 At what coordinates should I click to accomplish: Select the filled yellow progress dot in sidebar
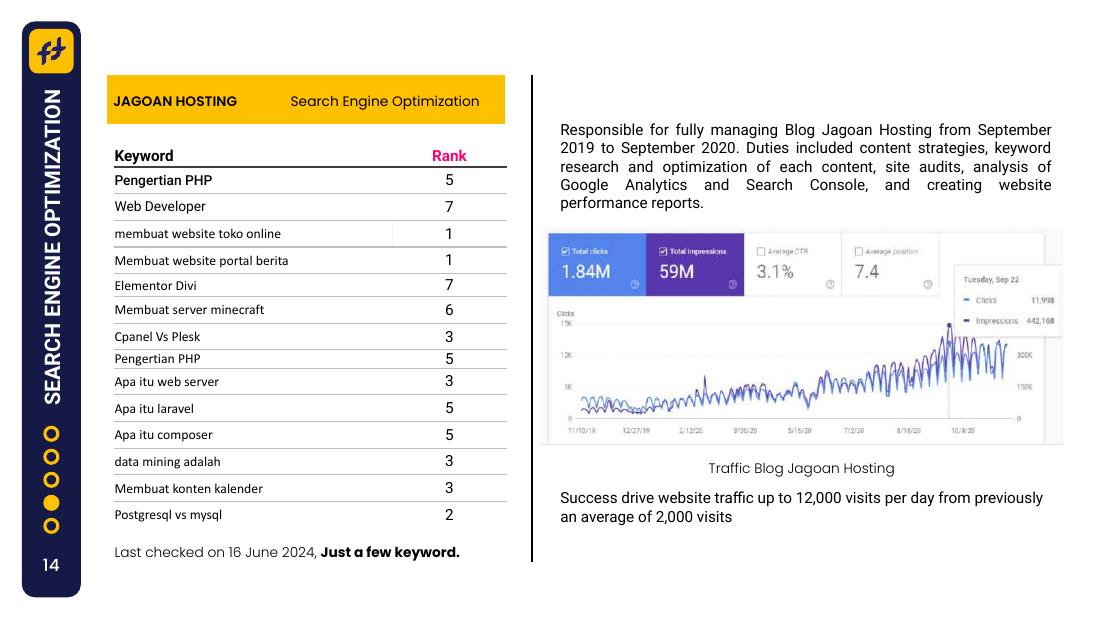click(x=51, y=503)
